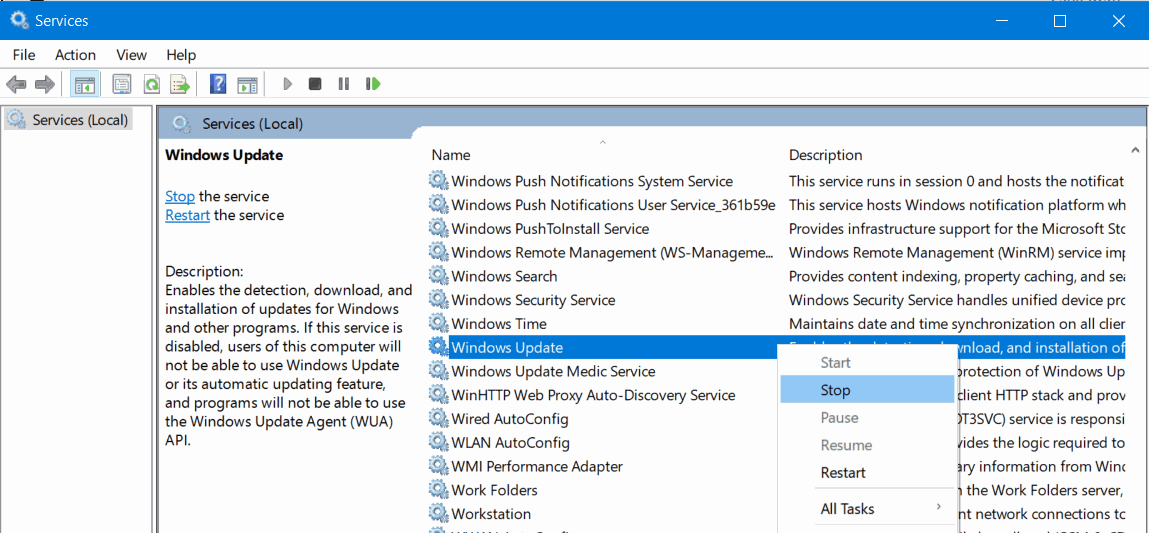This screenshot has width=1149, height=533.
Task: Click gear icon beside Windows PushToInstall Service
Action: click(438, 228)
